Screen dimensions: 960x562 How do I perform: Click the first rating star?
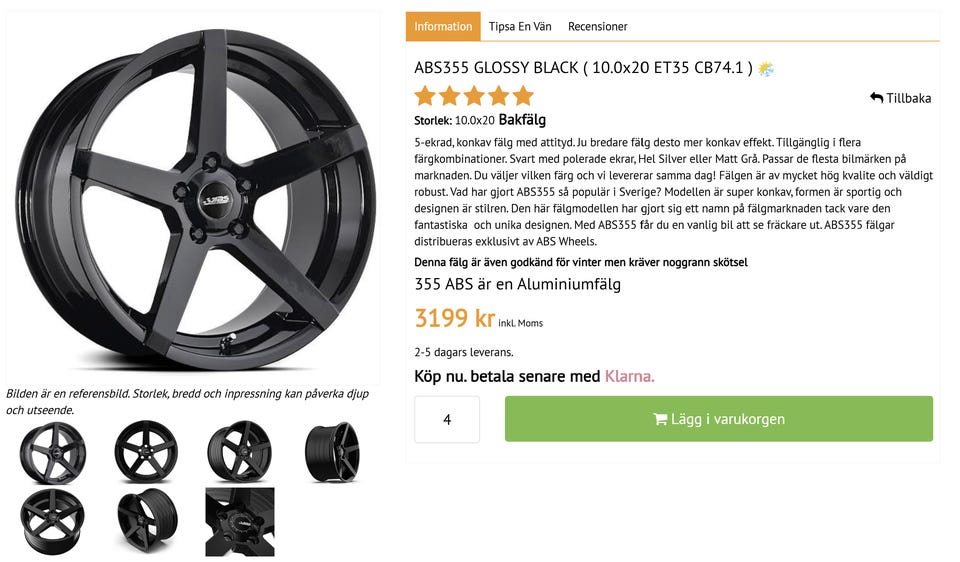(x=426, y=97)
